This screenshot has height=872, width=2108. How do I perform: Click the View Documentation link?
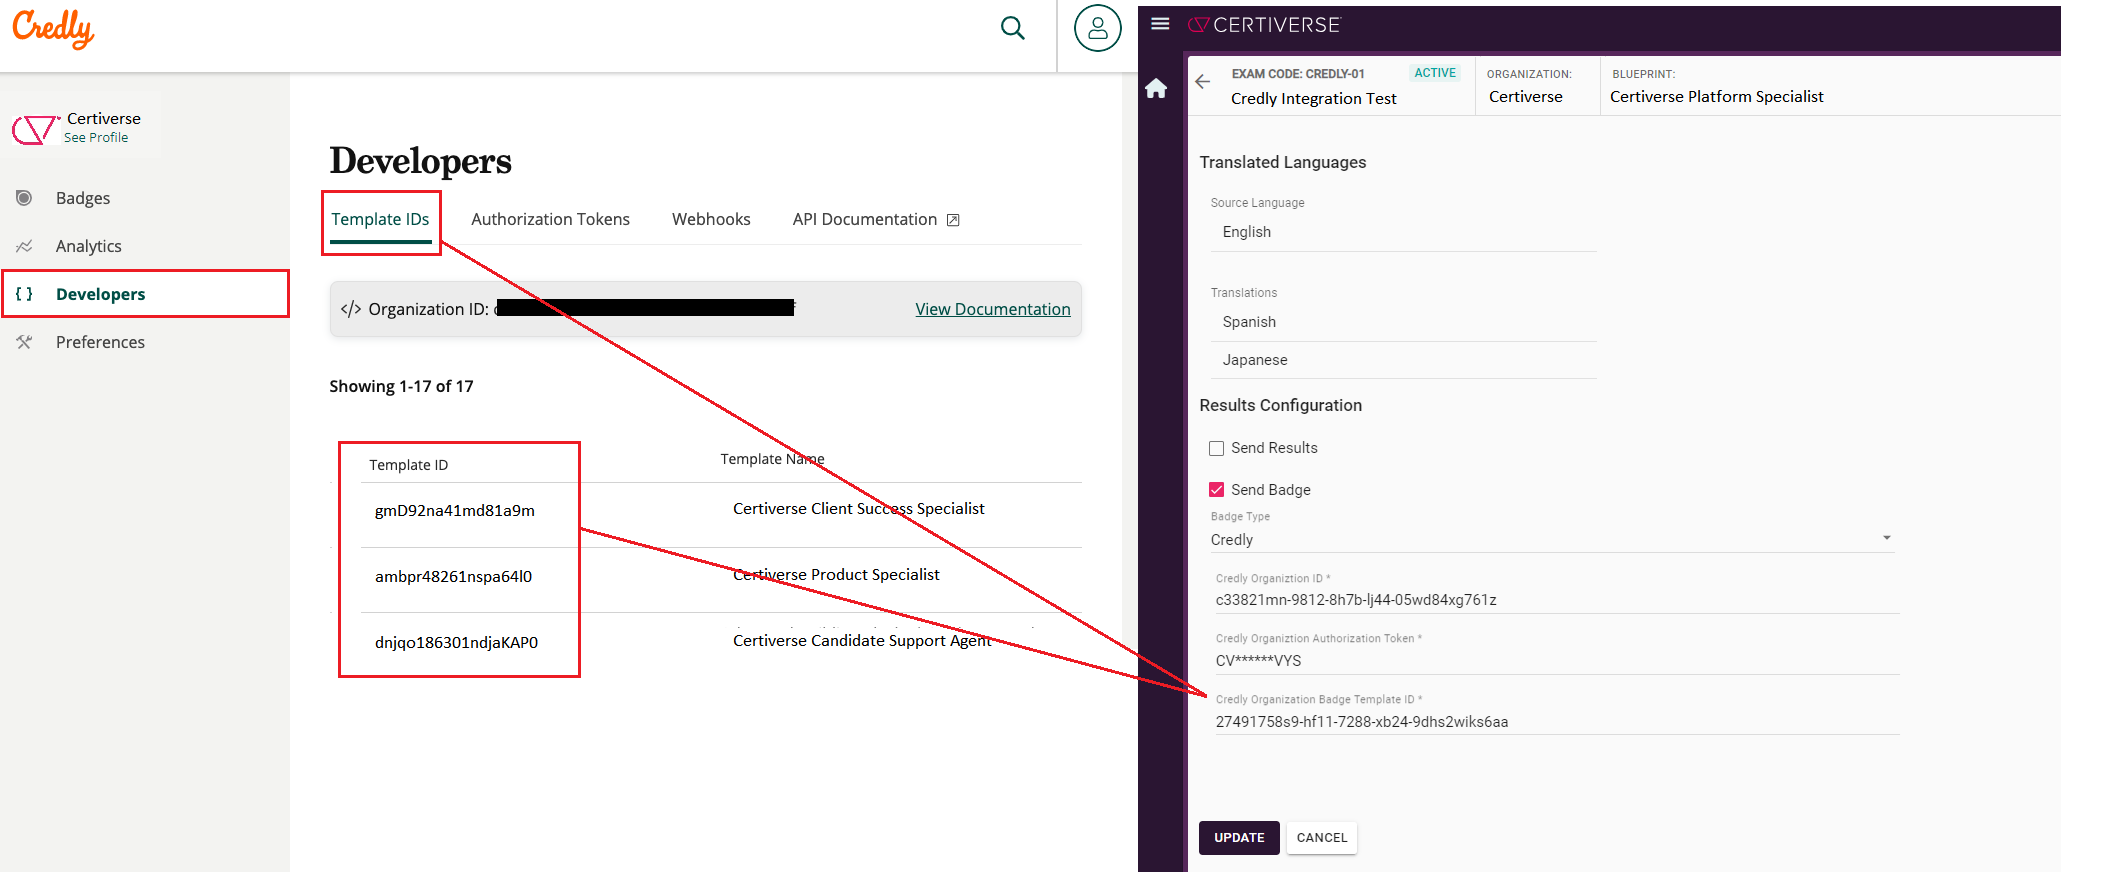[x=993, y=309]
